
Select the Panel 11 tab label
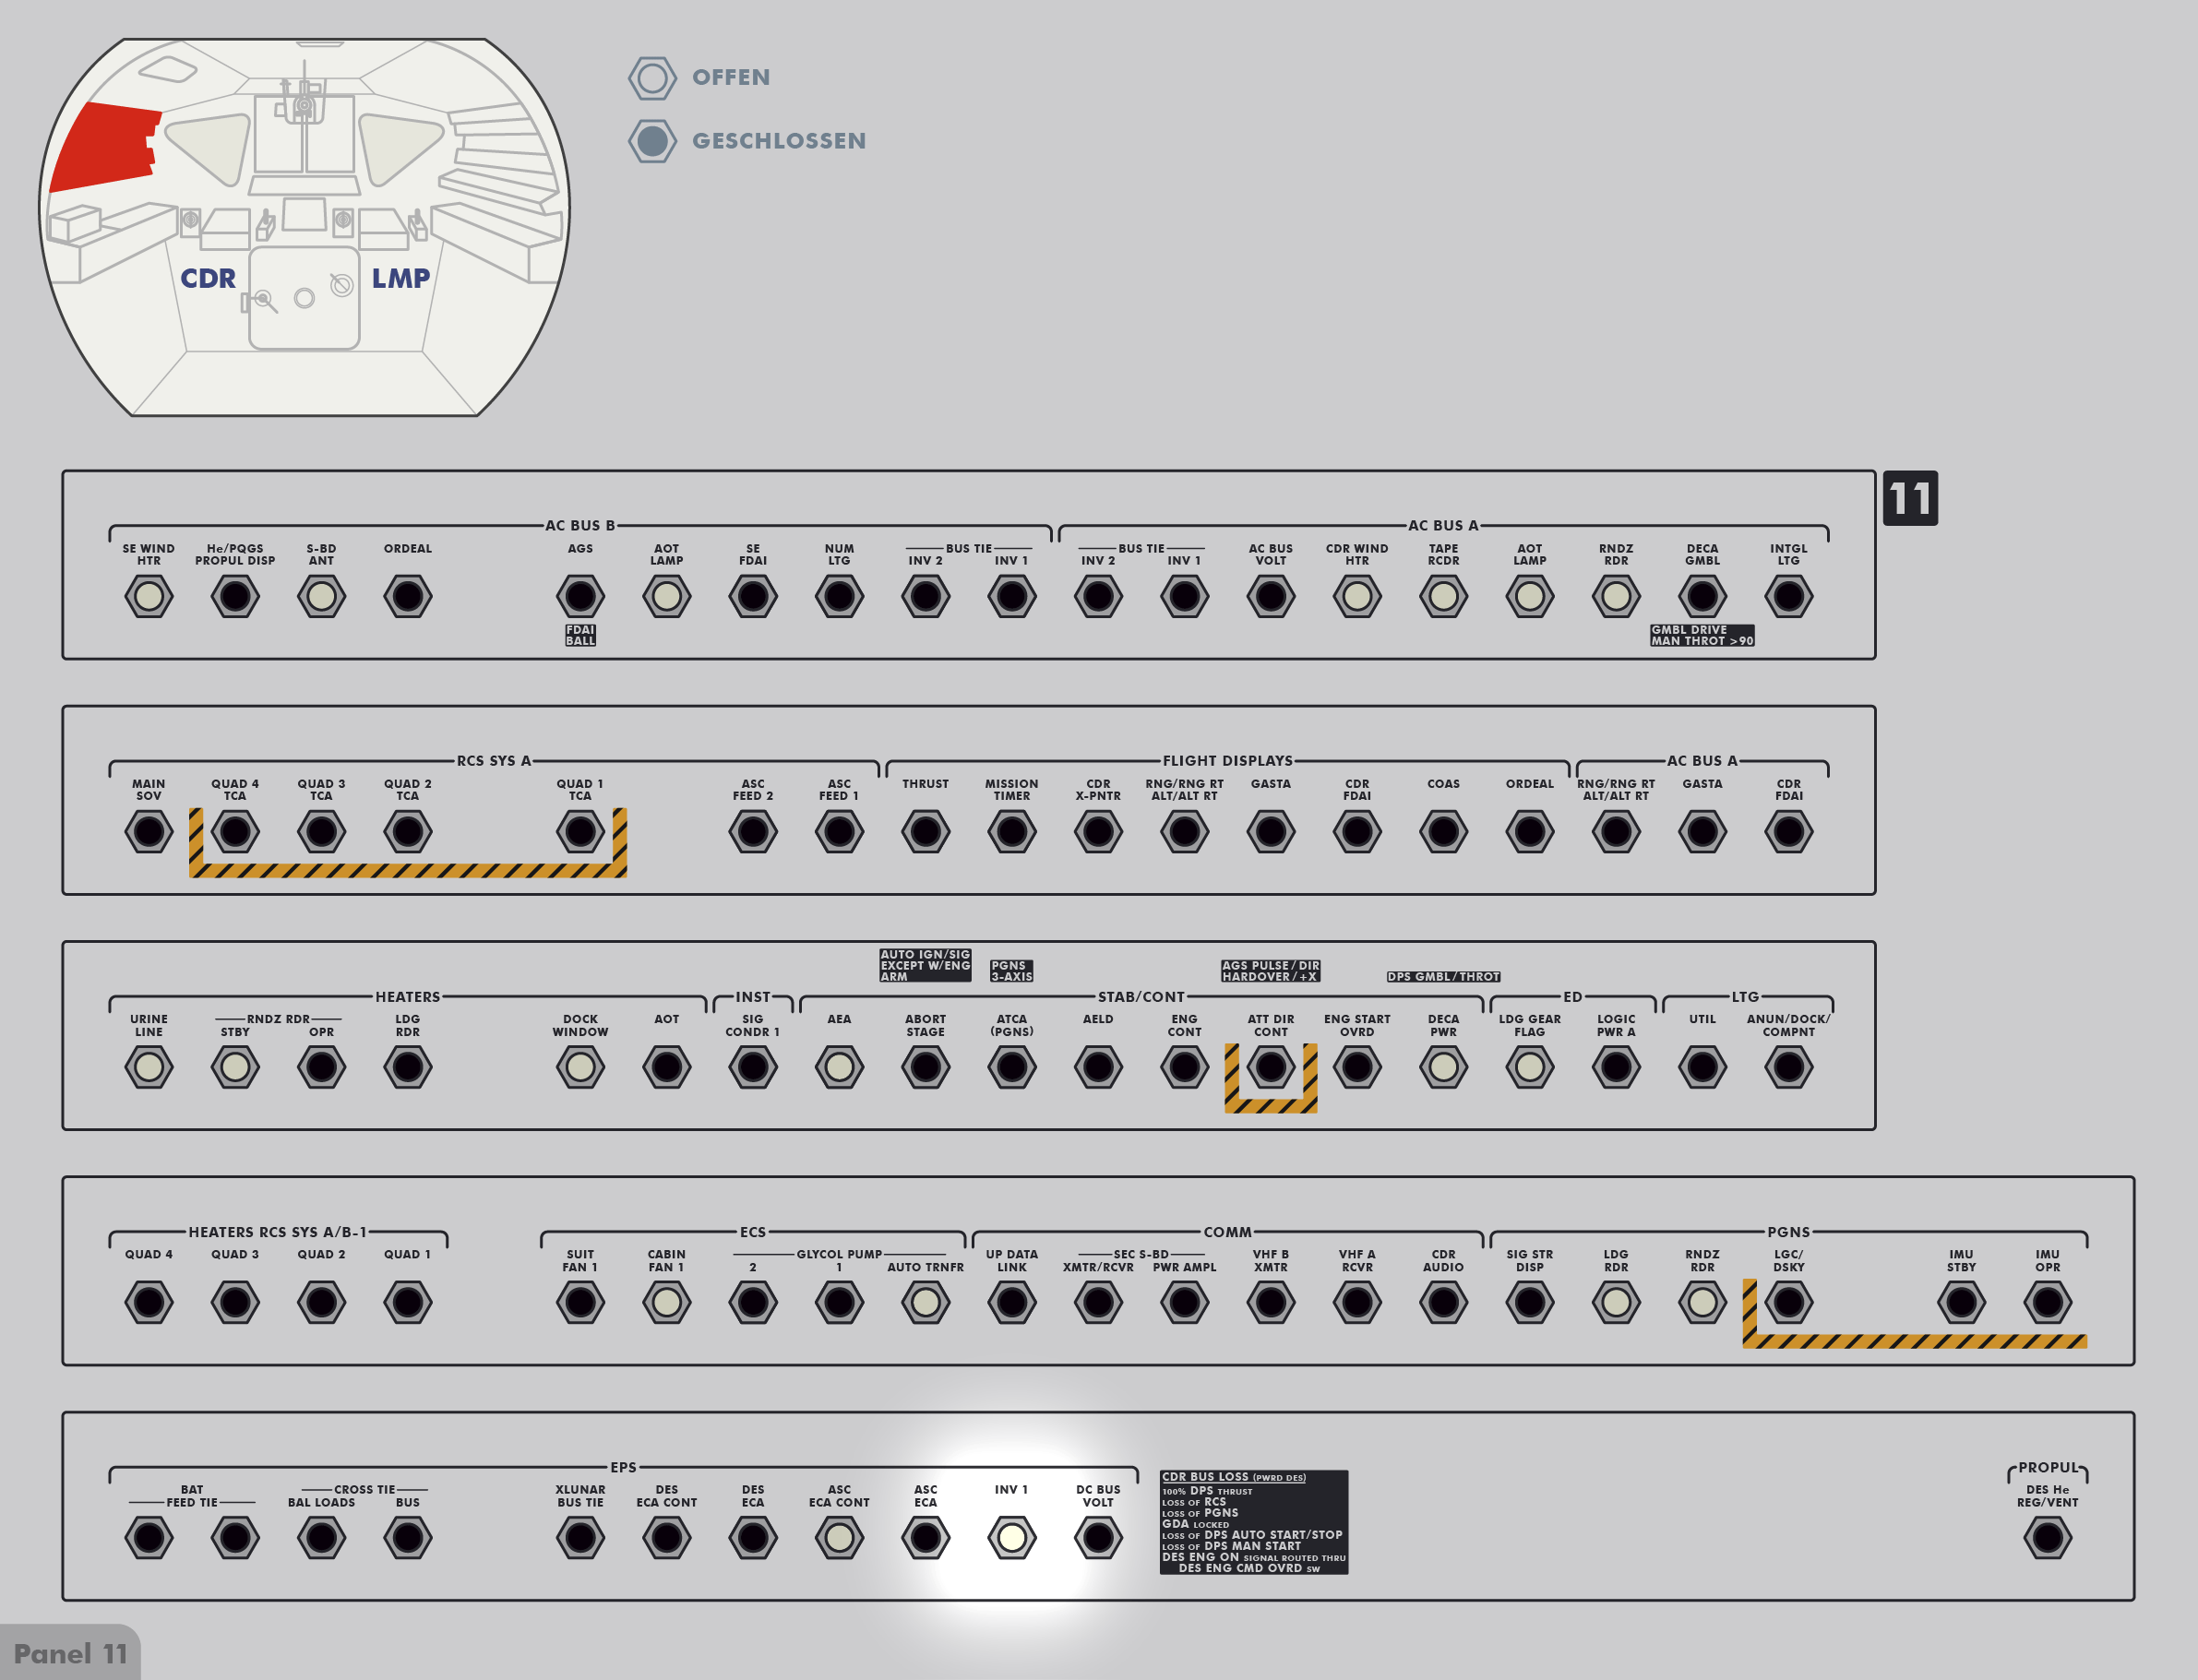(70, 1654)
